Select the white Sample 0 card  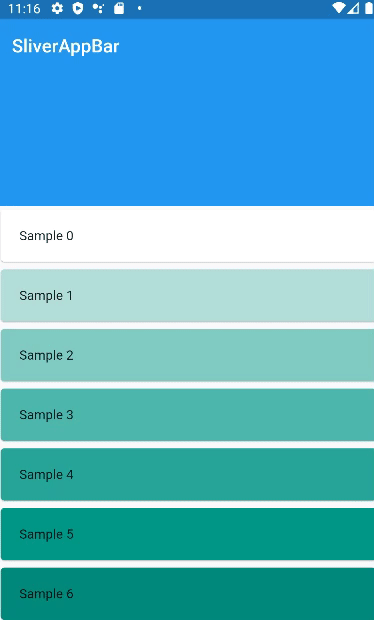(x=187, y=236)
